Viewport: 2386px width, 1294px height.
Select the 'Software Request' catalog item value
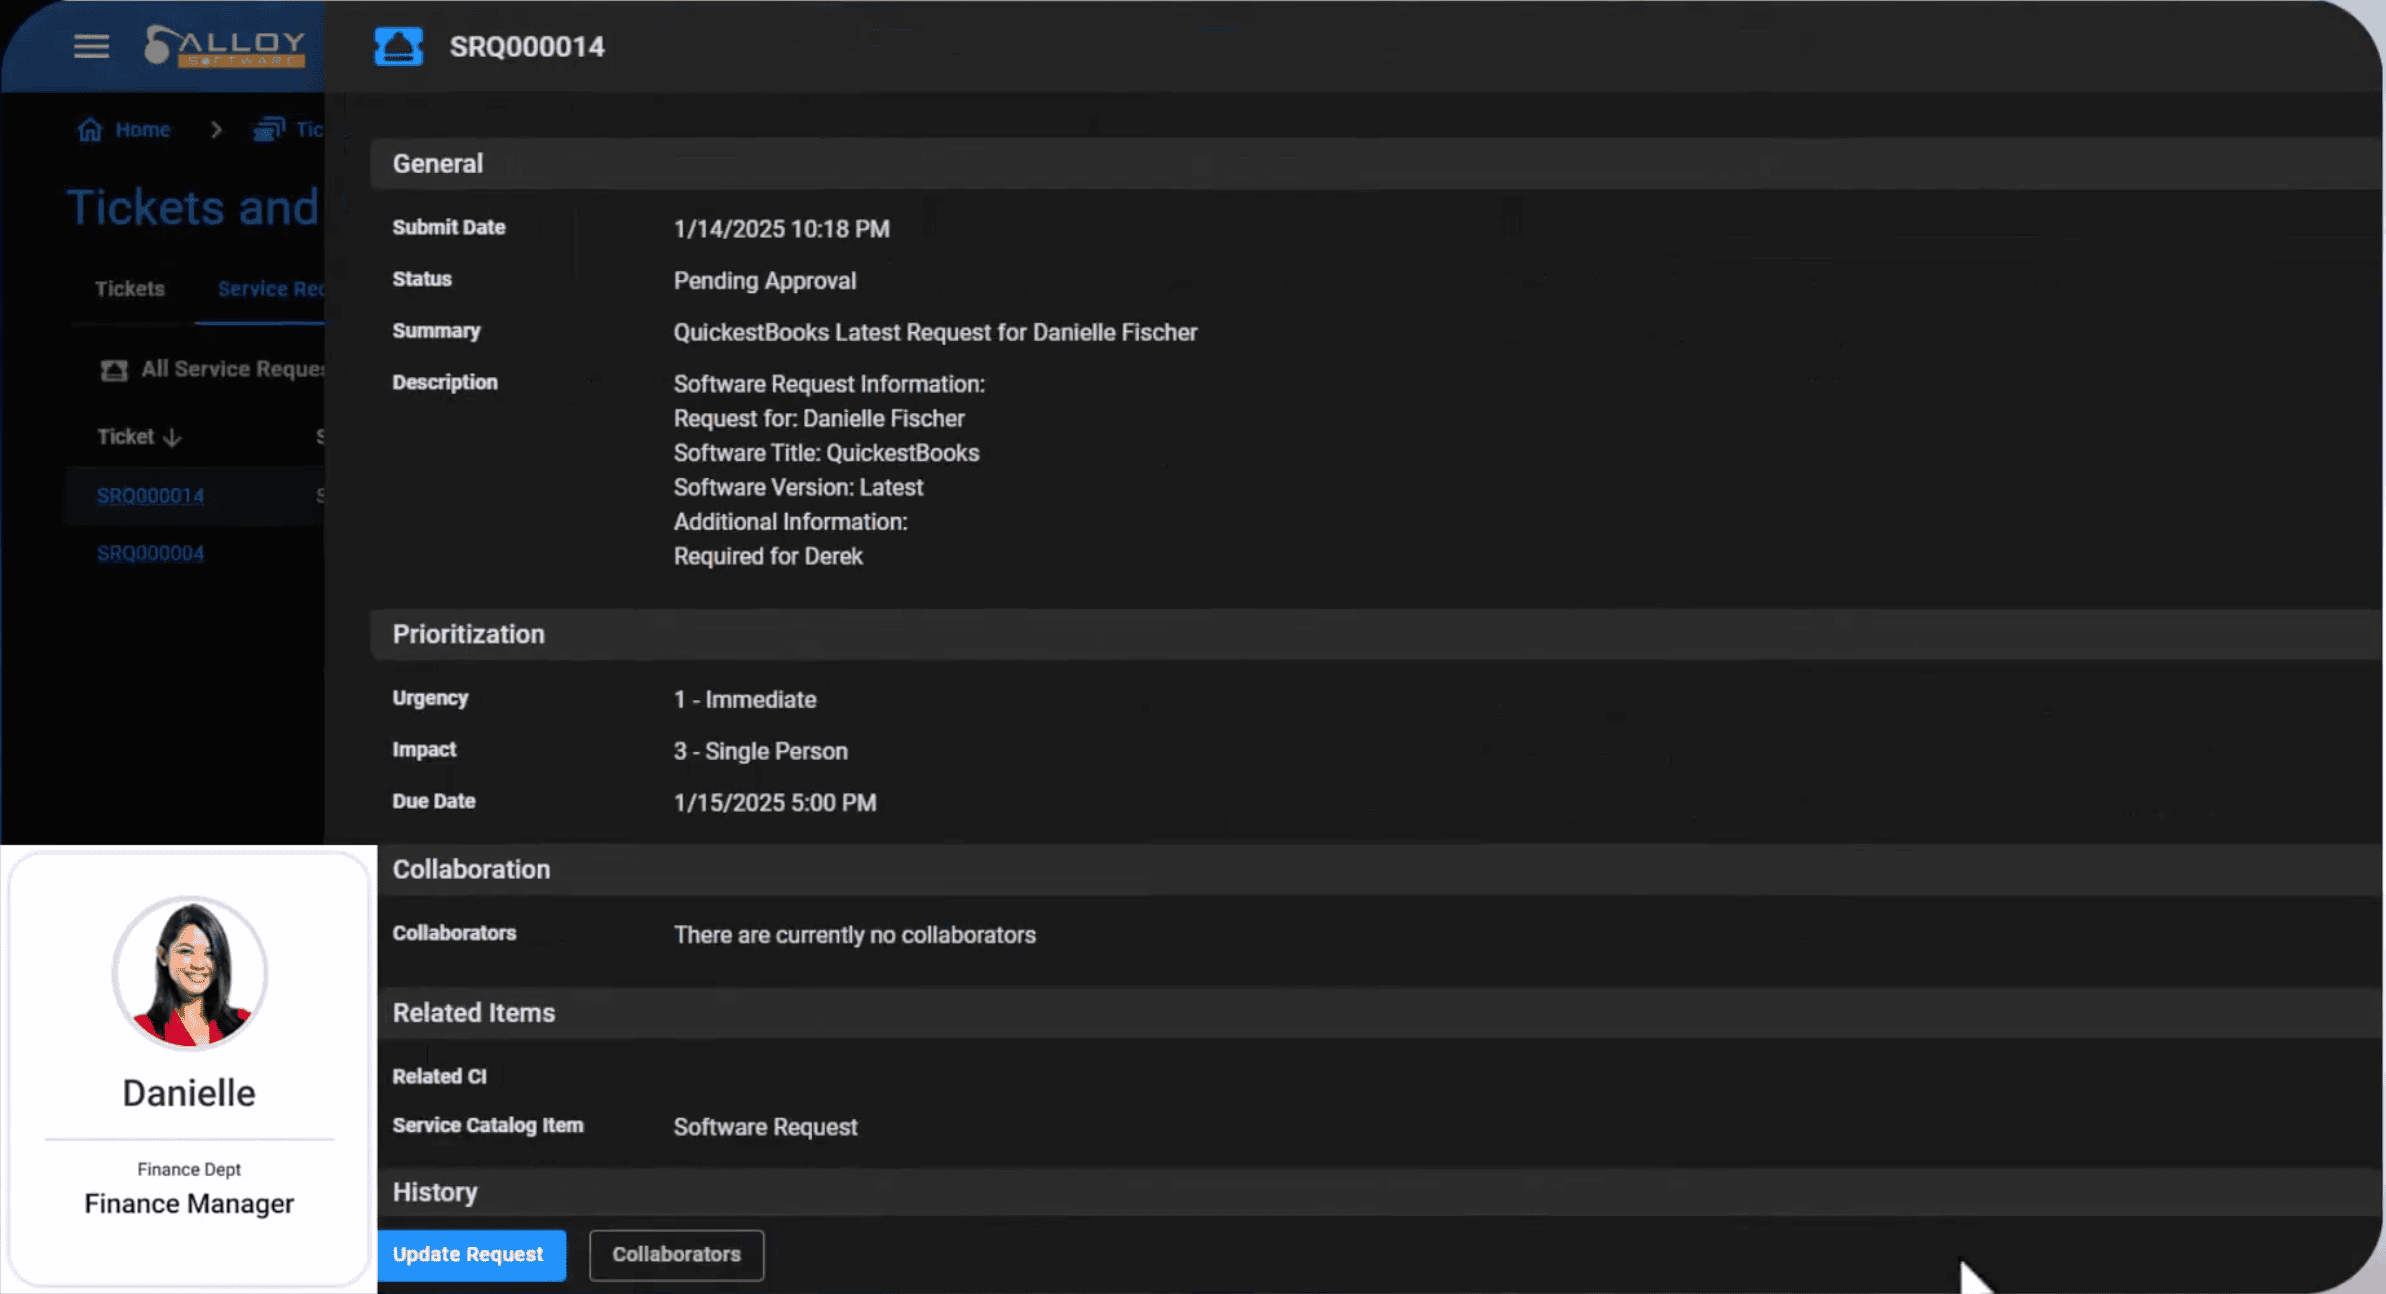click(765, 1128)
